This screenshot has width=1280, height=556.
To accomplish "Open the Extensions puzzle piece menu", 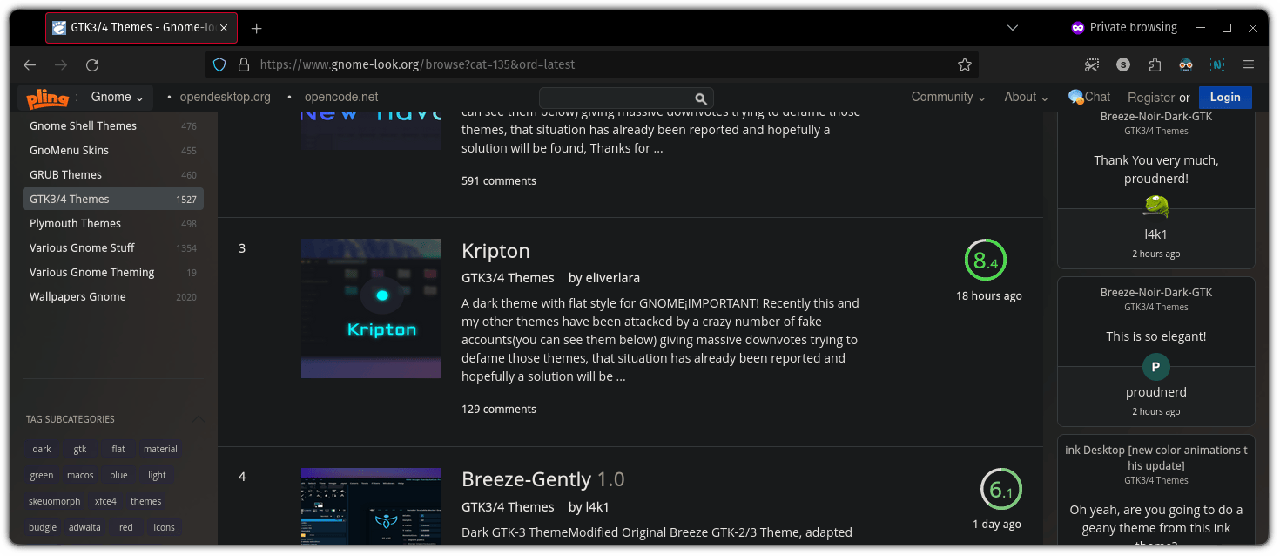I will tap(1154, 65).
